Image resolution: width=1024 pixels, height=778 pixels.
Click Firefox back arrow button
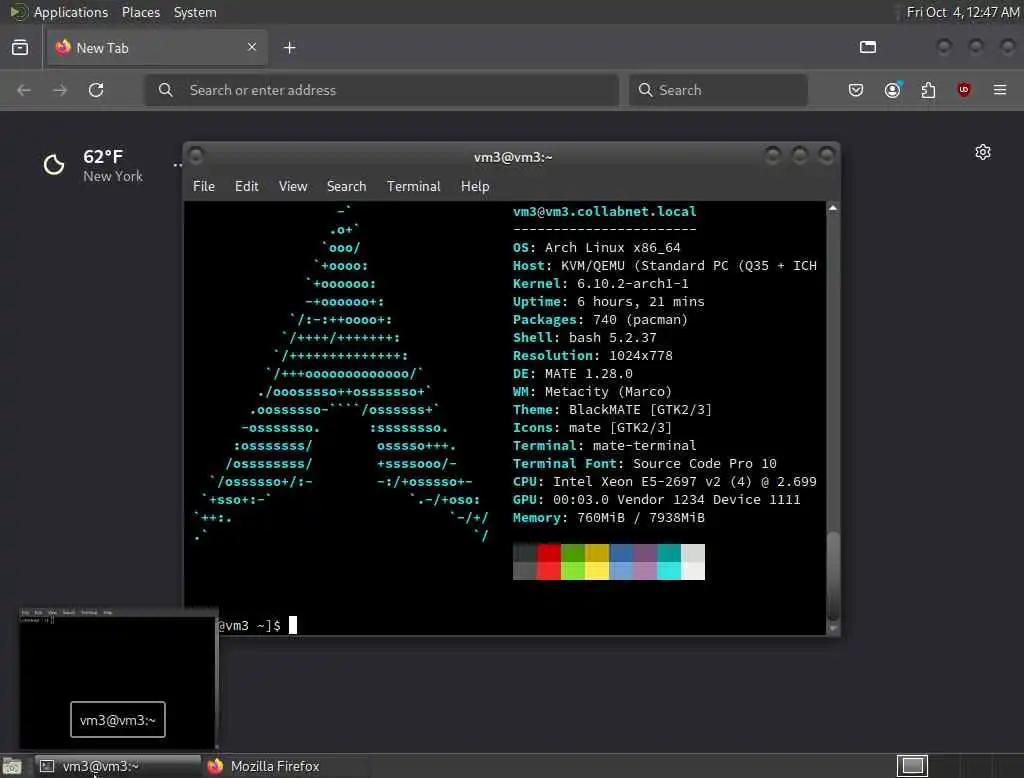(x=24, y=90)
